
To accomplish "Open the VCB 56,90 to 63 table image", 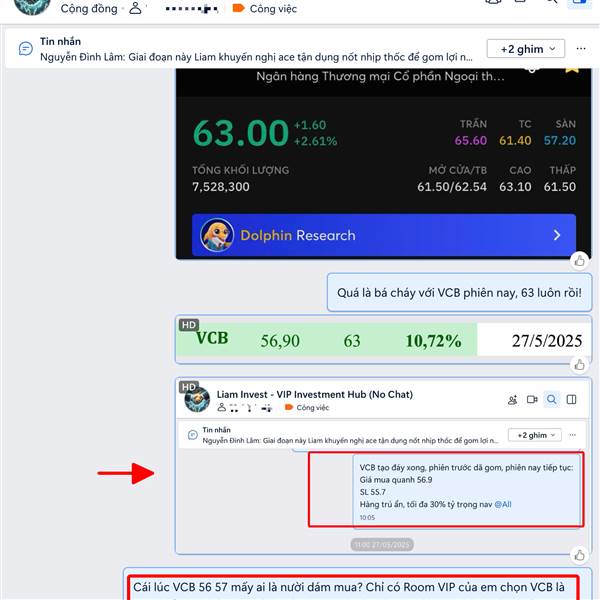I will [383, 340].
